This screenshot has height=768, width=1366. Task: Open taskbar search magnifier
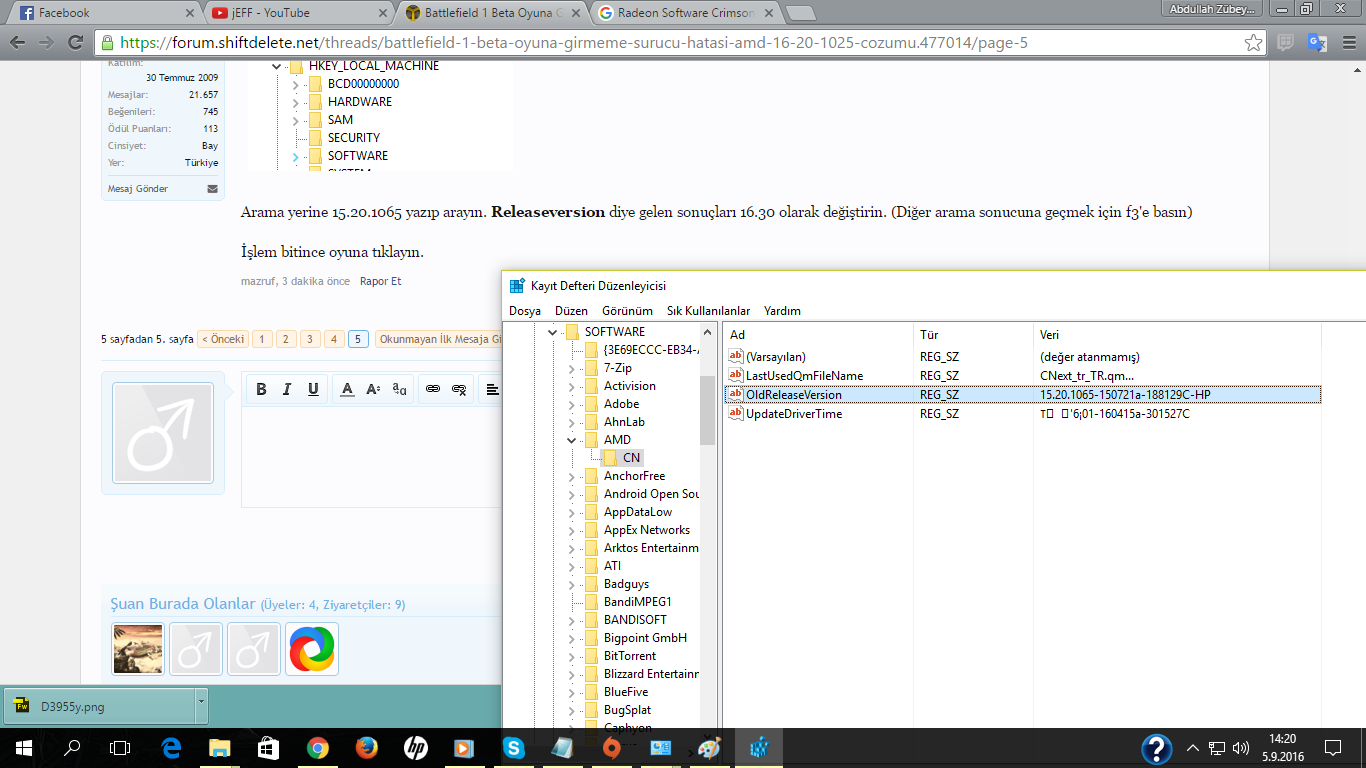coord(72,747)
